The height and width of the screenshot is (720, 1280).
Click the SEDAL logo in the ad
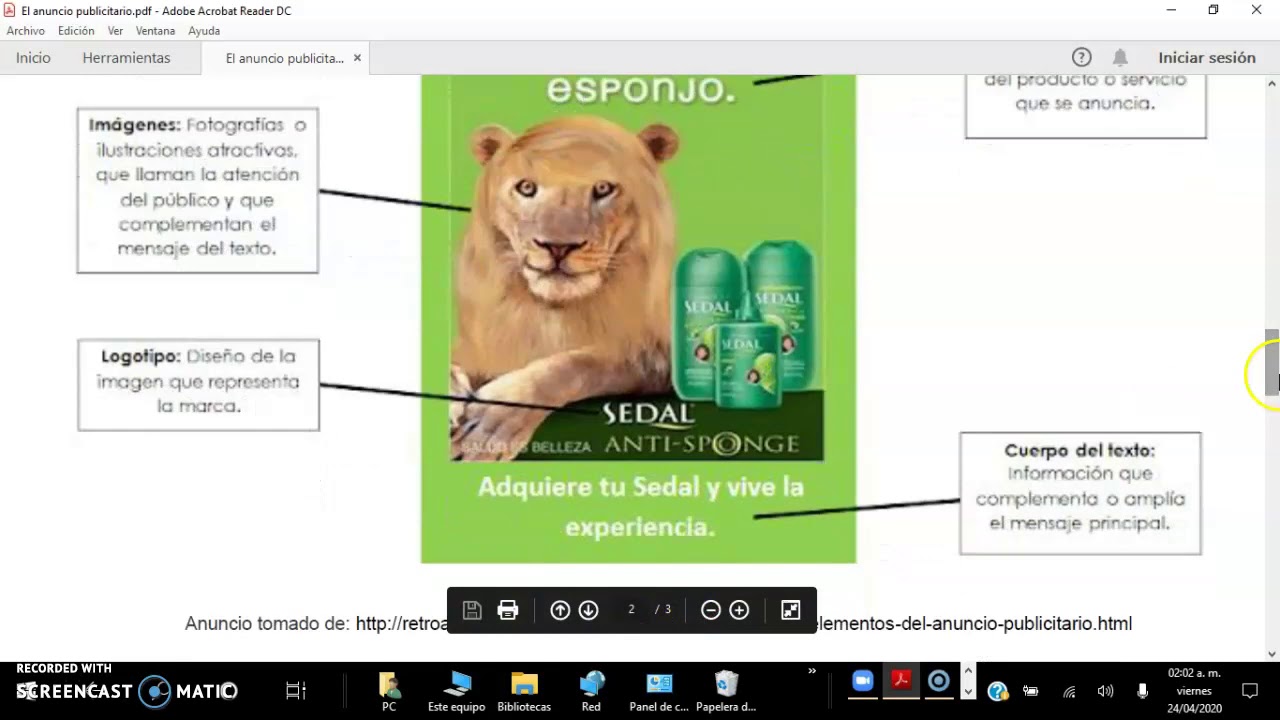coord(647,413)
